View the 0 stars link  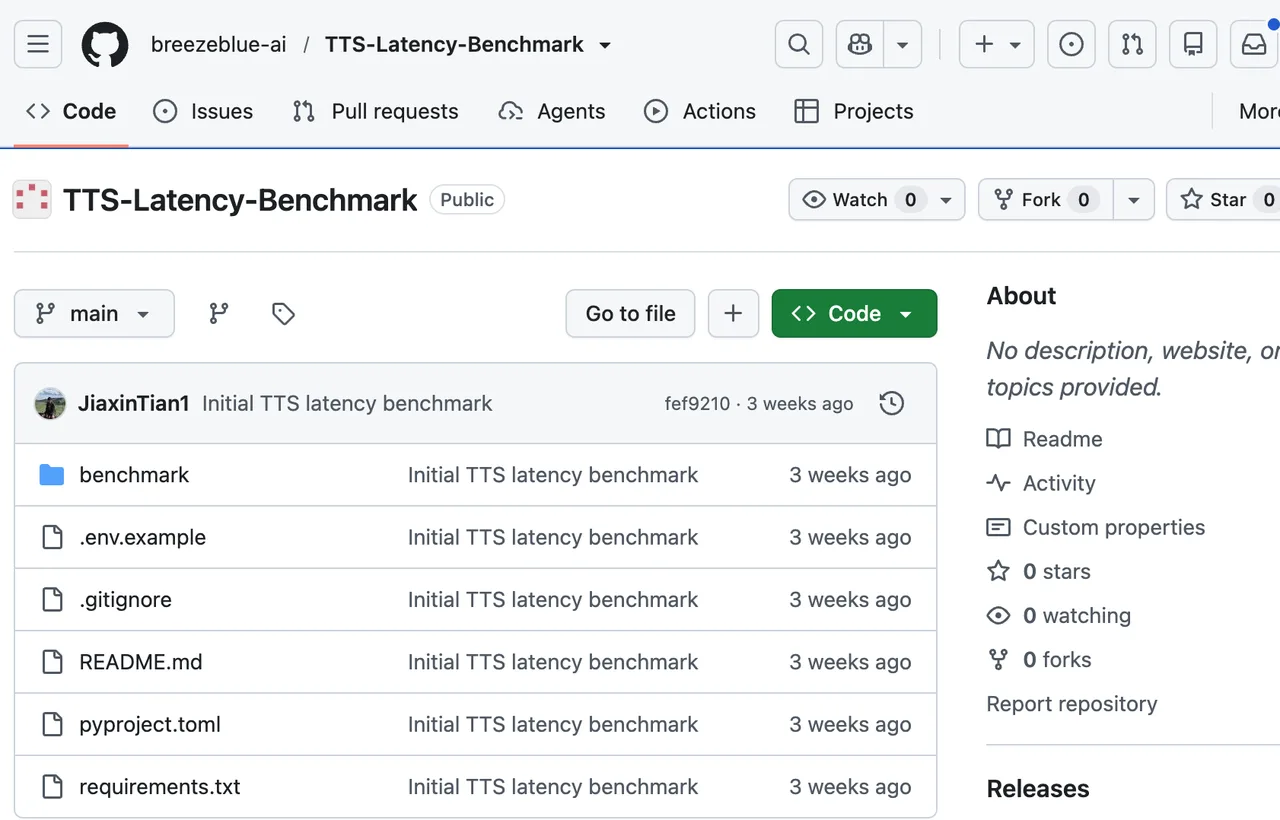tap(1040, 572)
